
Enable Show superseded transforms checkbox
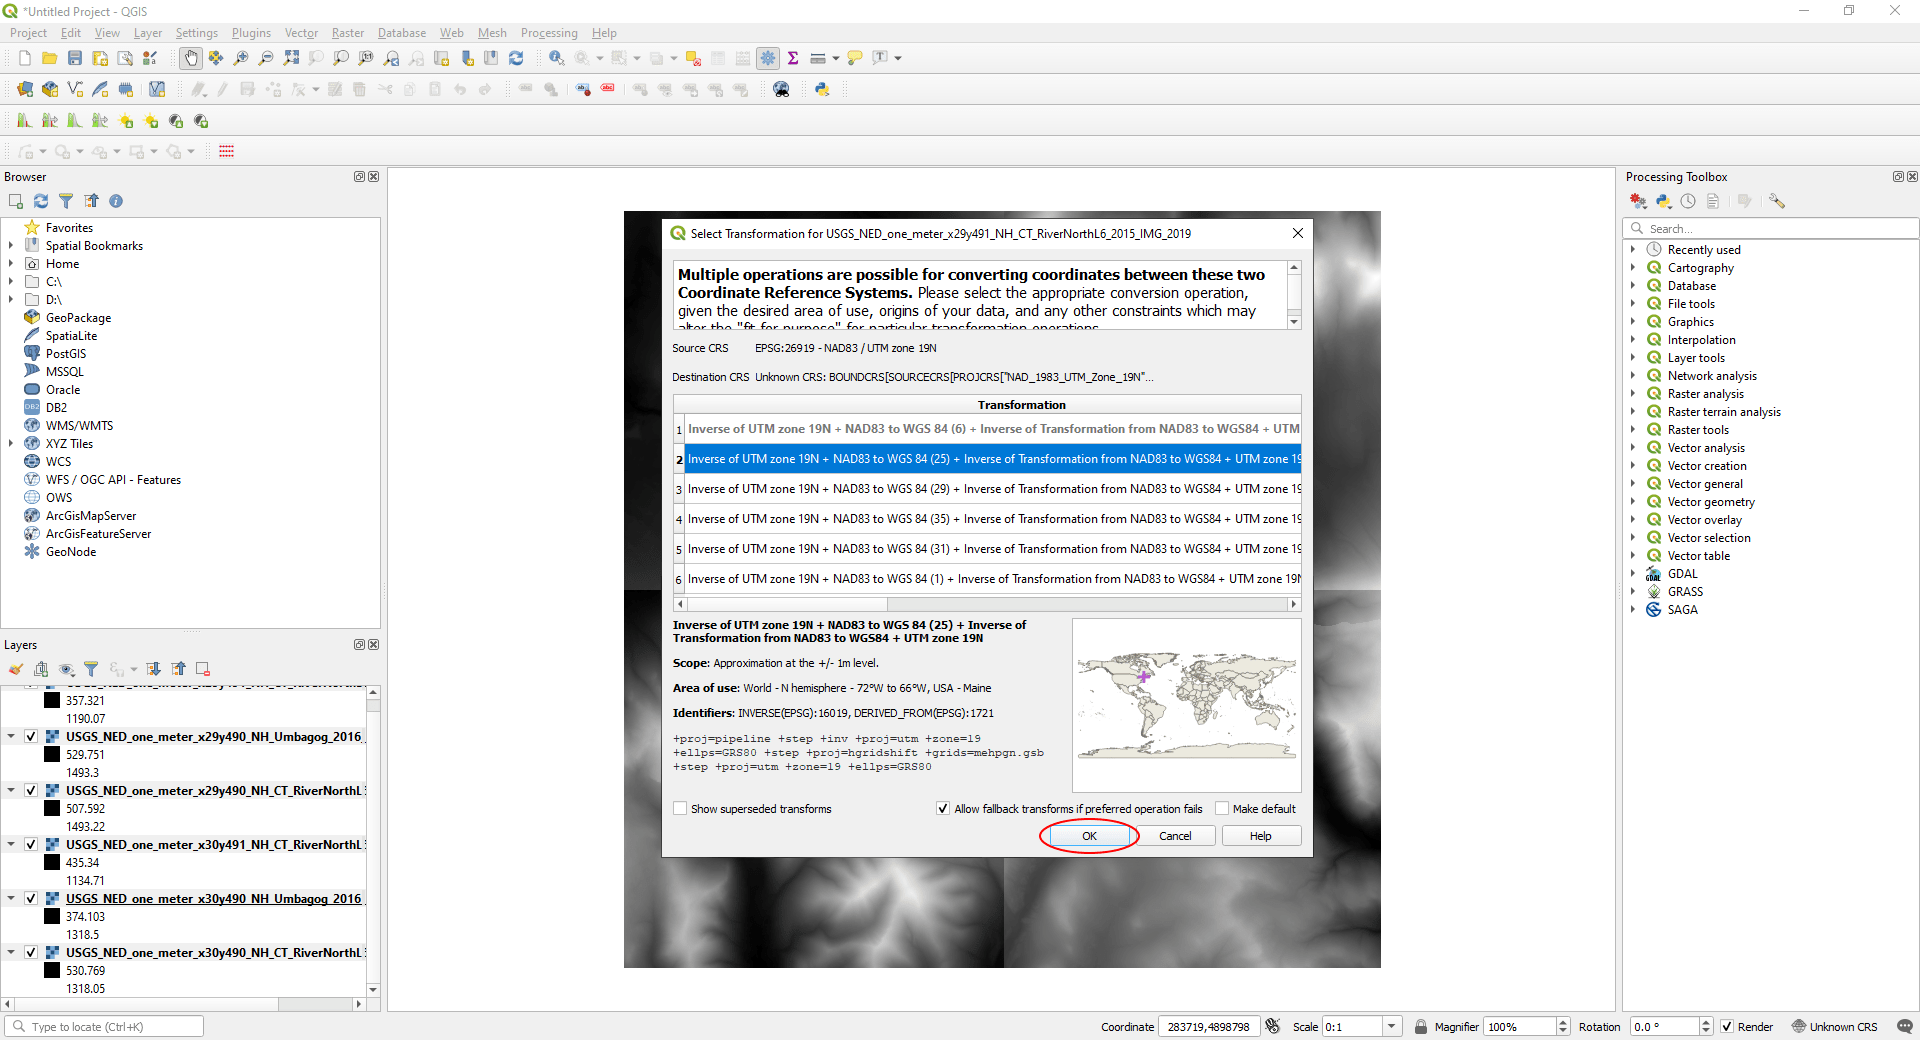(680, 808)
